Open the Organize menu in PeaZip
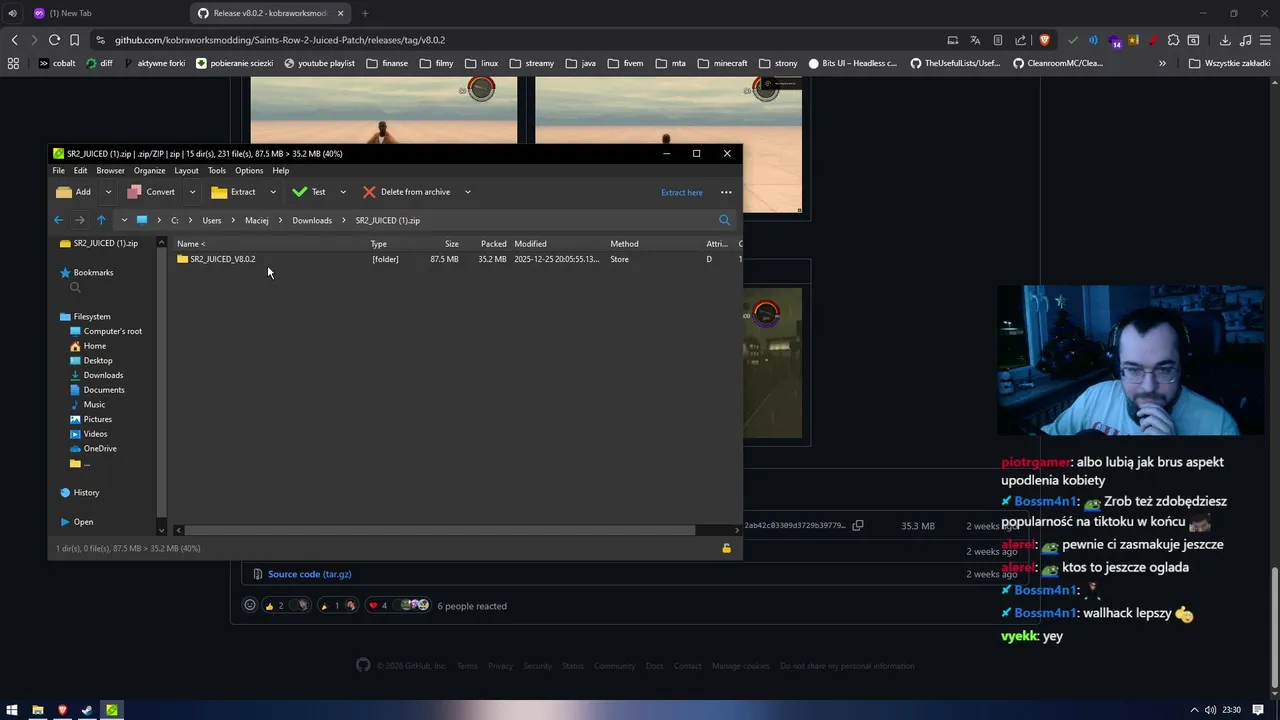 click(x=150, y=171)
